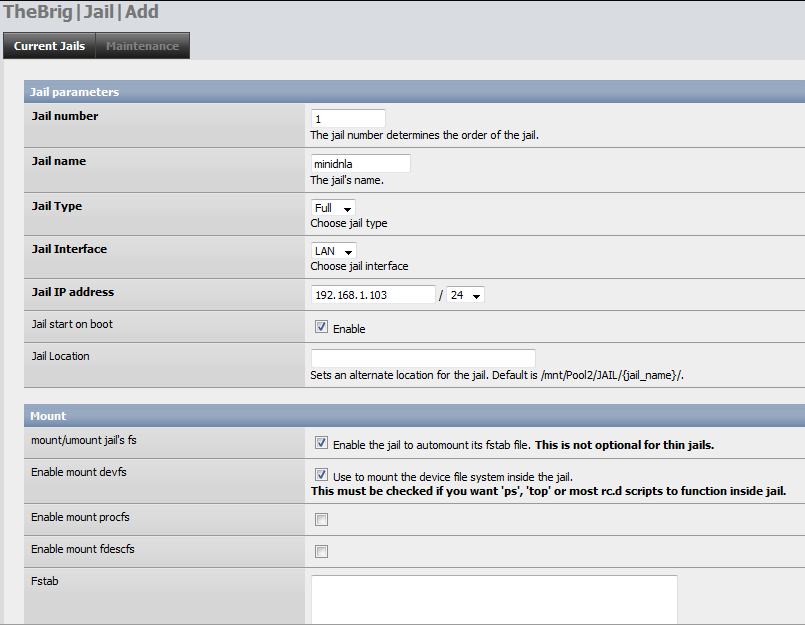Click the Jail number input field
The height and width of the screenshot is (625, 805).
(348, 119)
